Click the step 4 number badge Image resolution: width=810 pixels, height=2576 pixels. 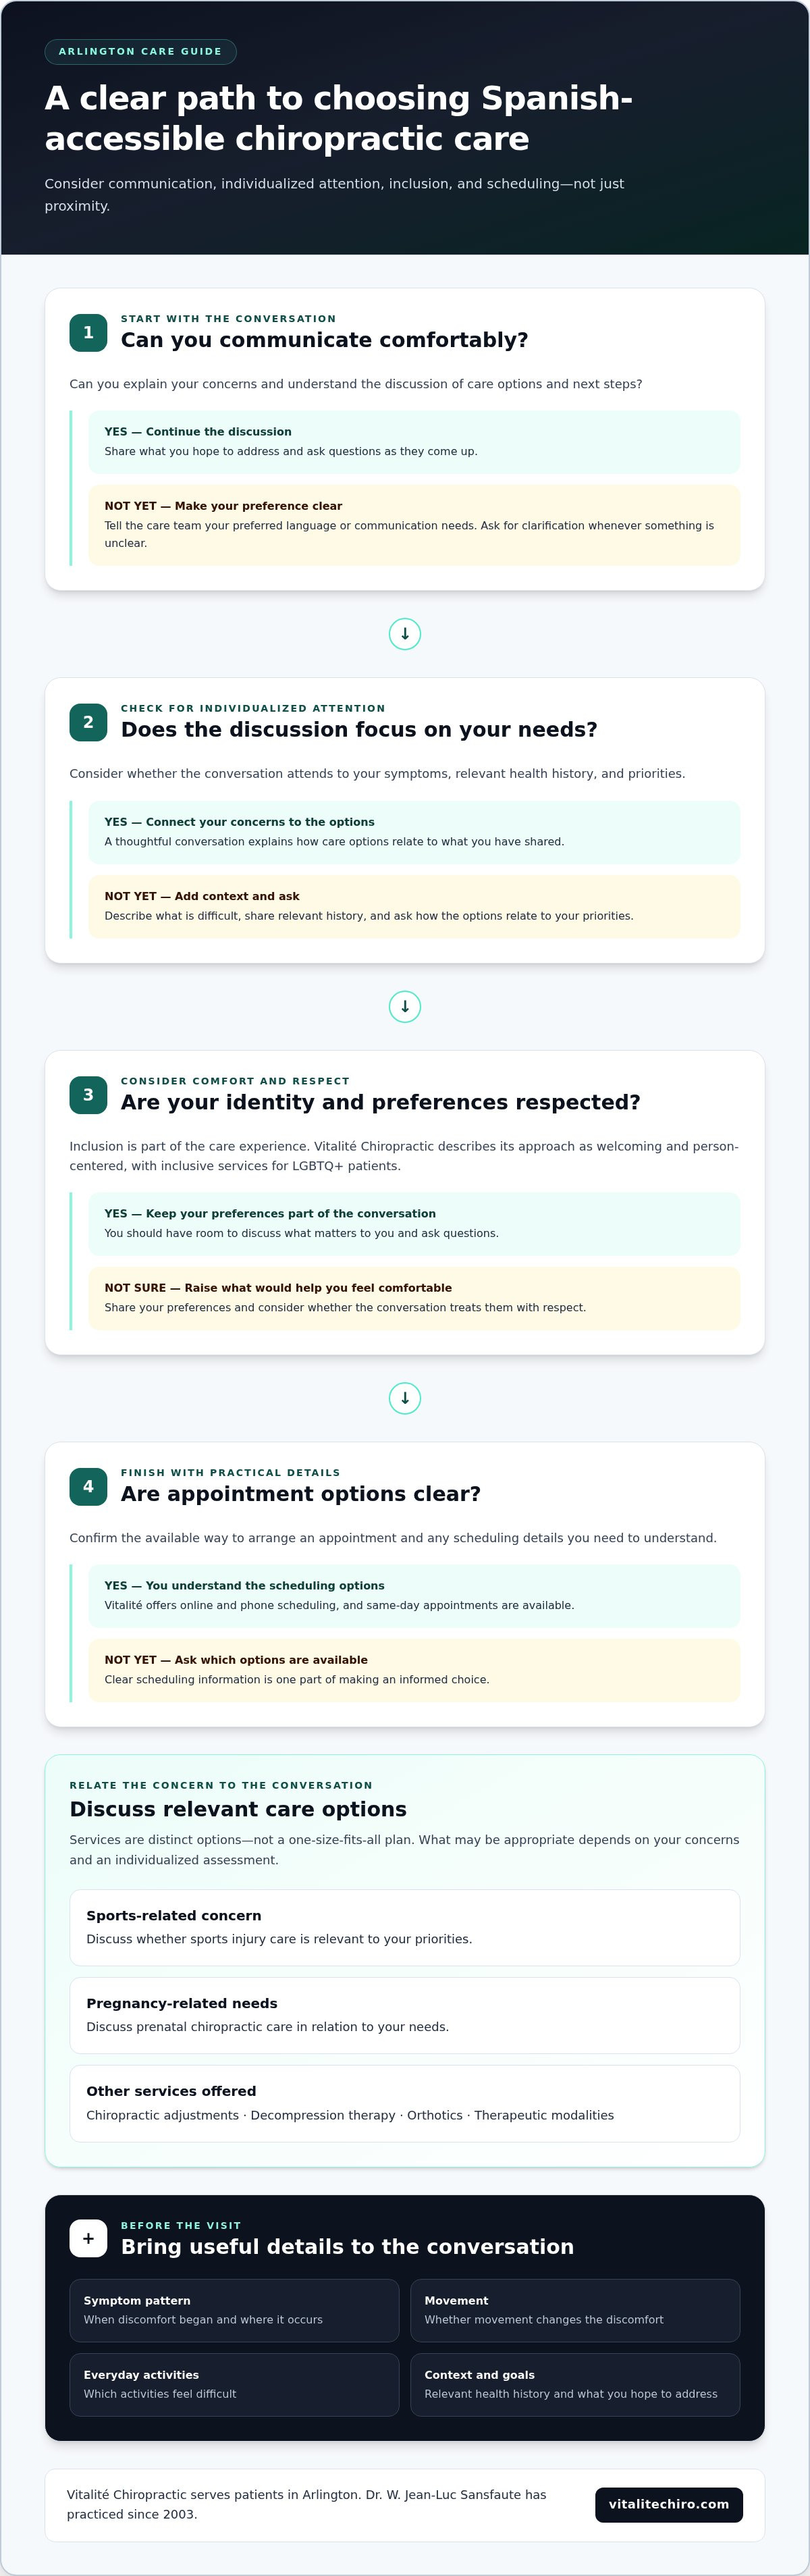(88, 1487)
